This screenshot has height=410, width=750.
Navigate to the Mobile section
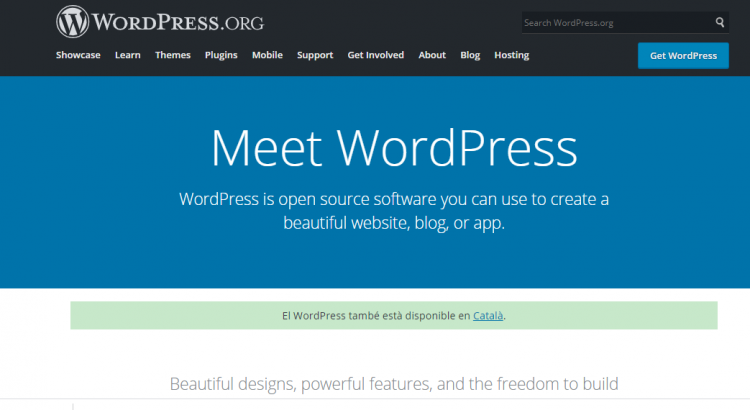pos(267,55)
